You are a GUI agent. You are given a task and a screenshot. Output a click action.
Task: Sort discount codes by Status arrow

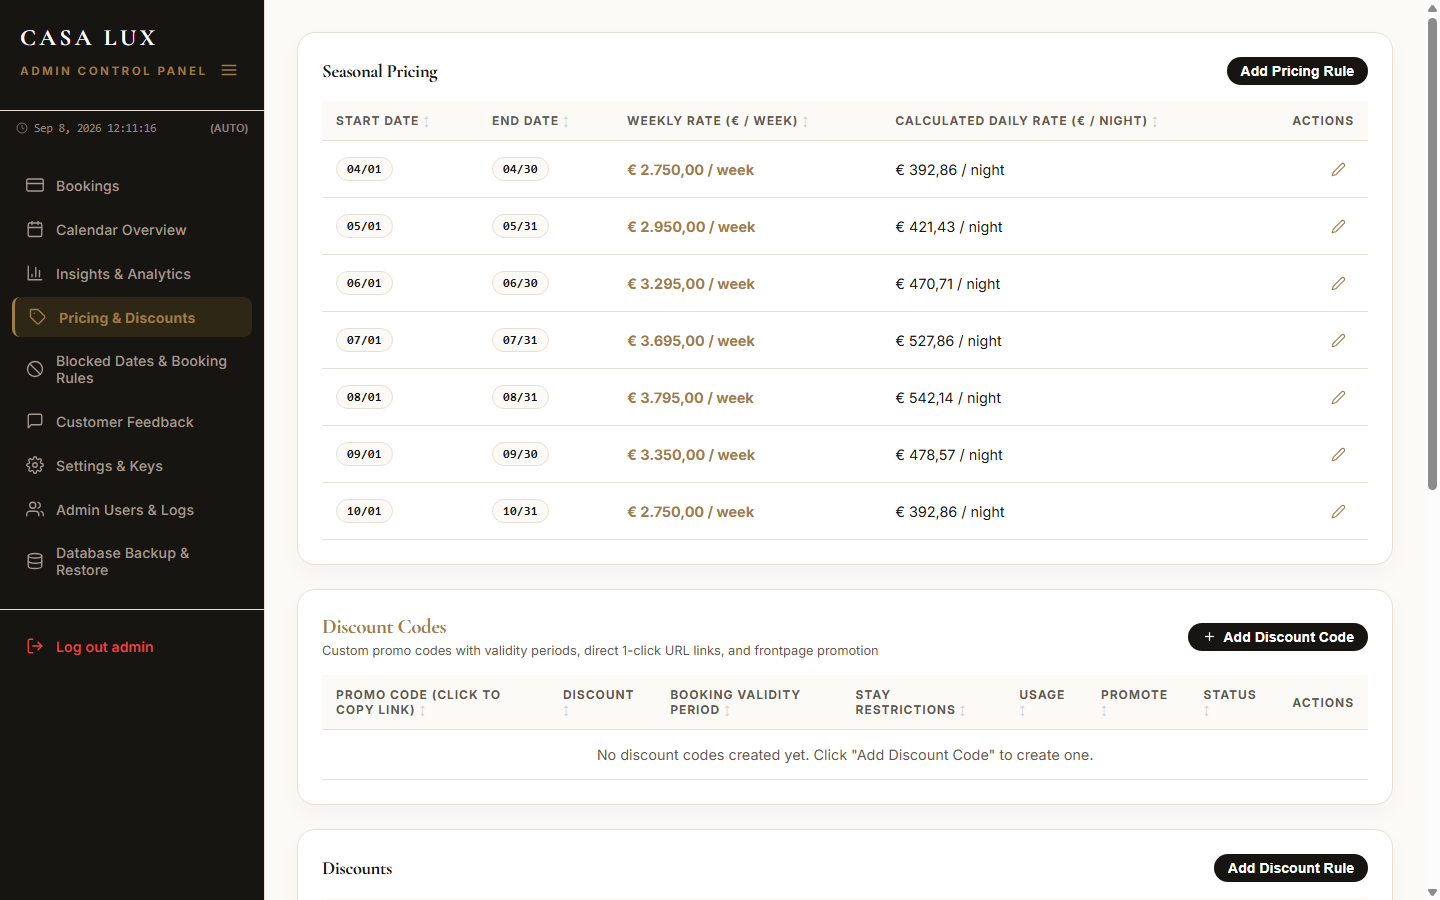[1206, 711]
